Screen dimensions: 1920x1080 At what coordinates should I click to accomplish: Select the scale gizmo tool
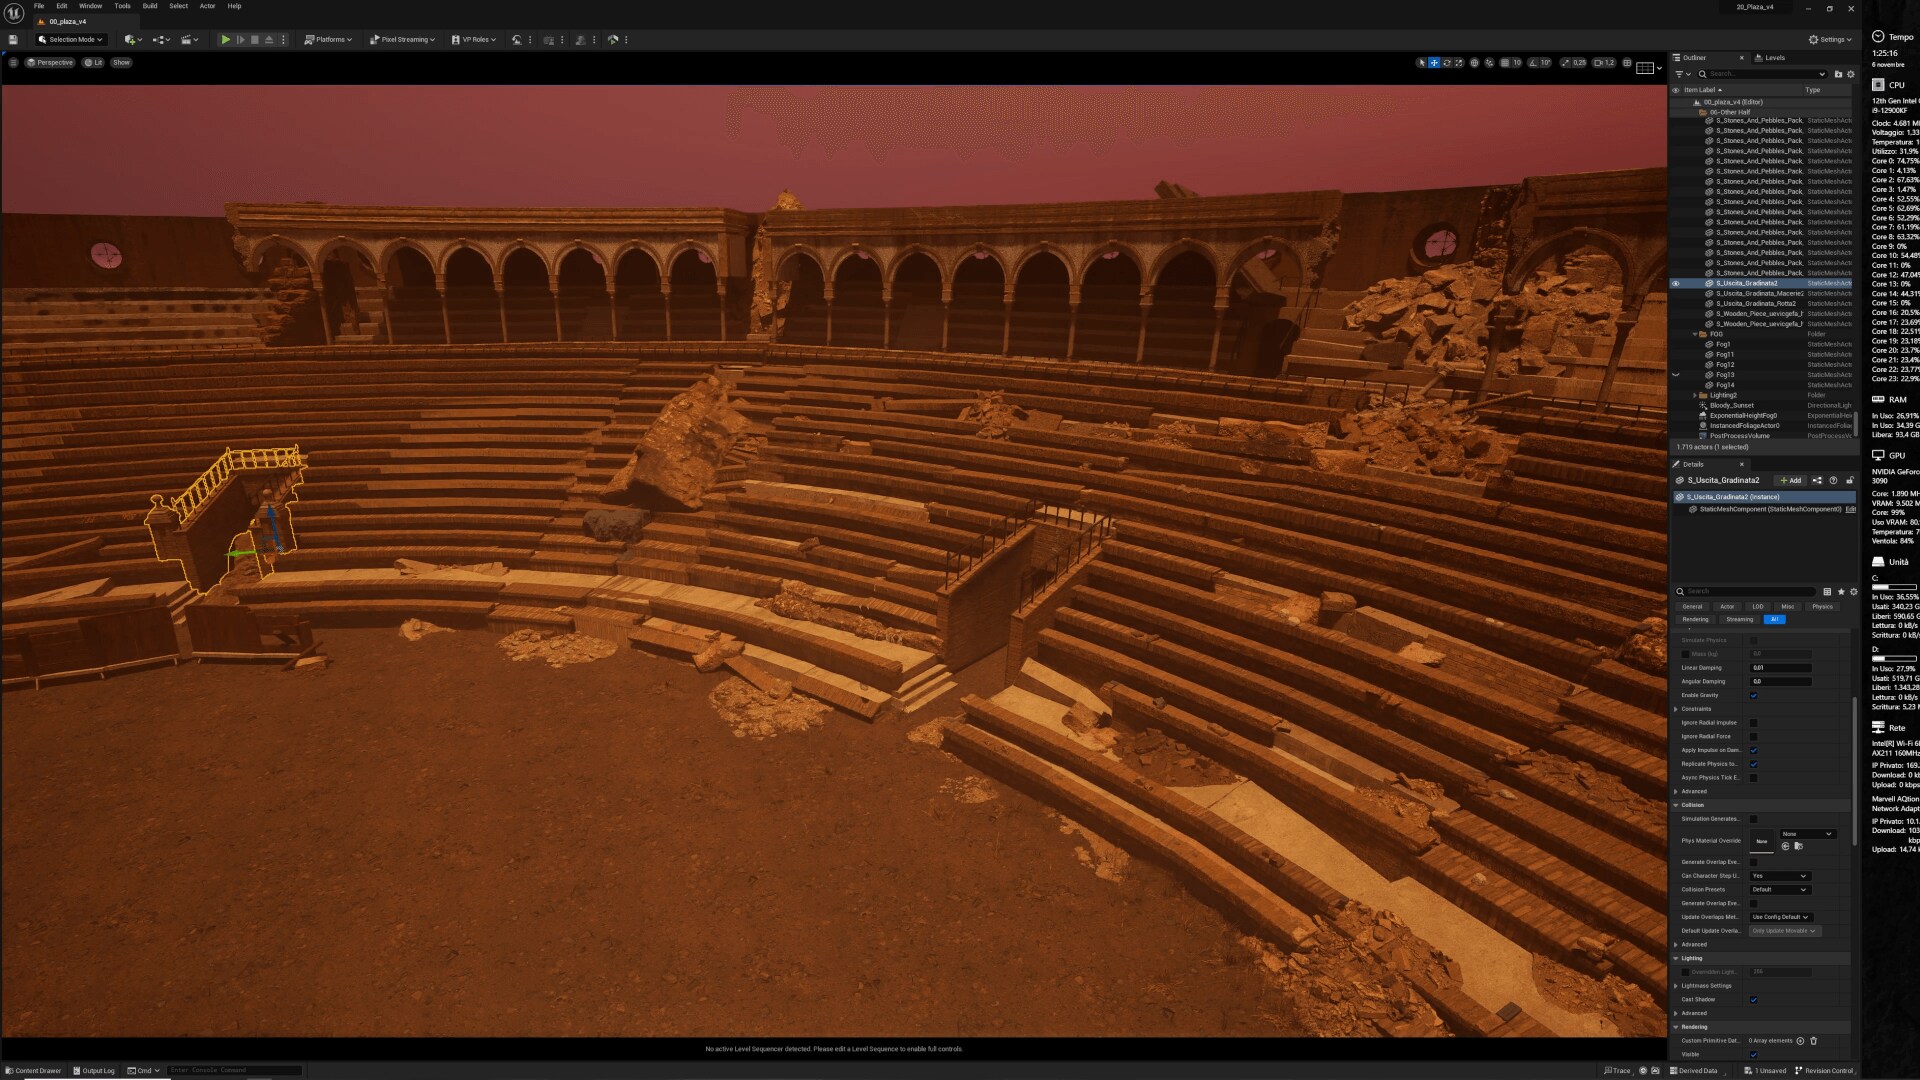[1459, 63]
